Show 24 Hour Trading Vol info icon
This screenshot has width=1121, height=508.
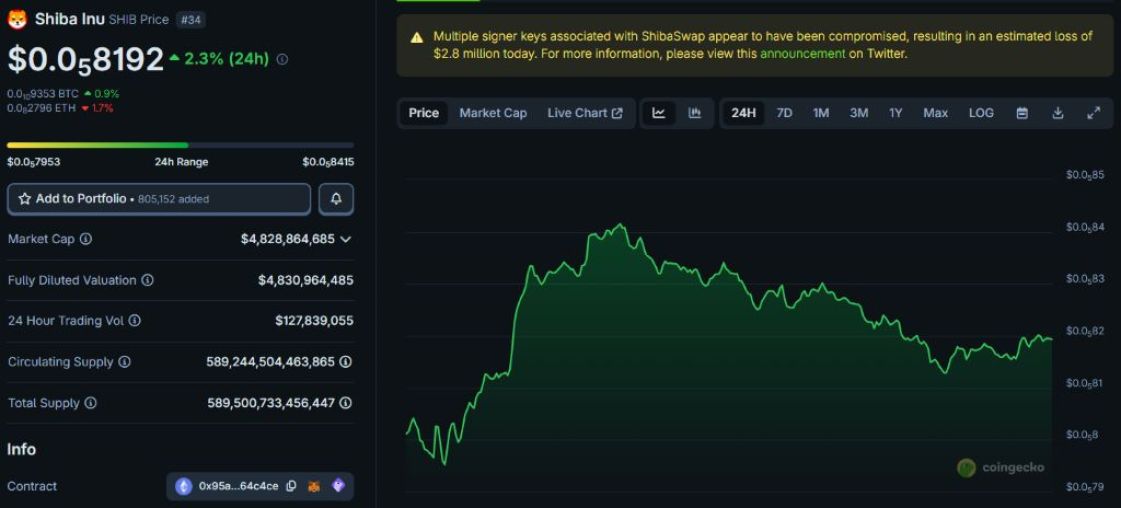point(134,321)
